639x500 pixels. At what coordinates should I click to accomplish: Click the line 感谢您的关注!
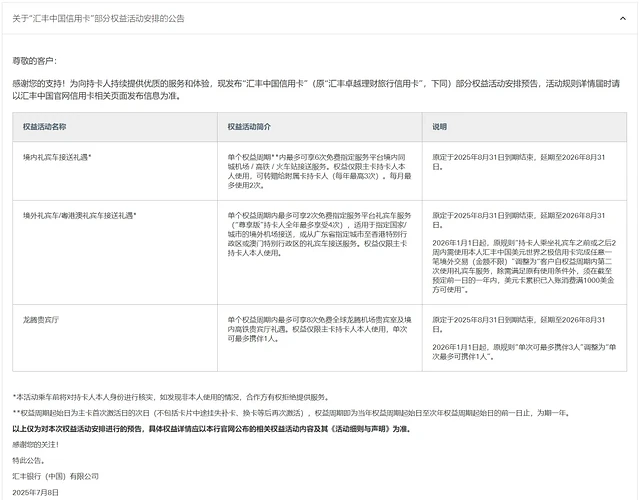tap(35, 445)
